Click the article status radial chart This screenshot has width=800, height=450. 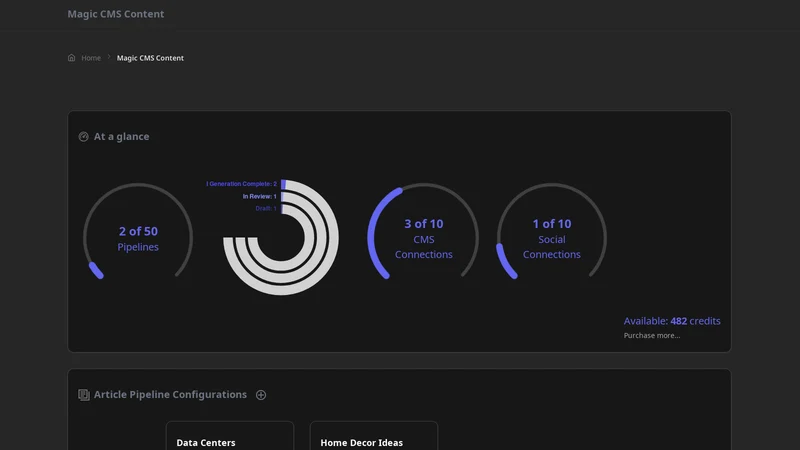[x=281, y=237]
